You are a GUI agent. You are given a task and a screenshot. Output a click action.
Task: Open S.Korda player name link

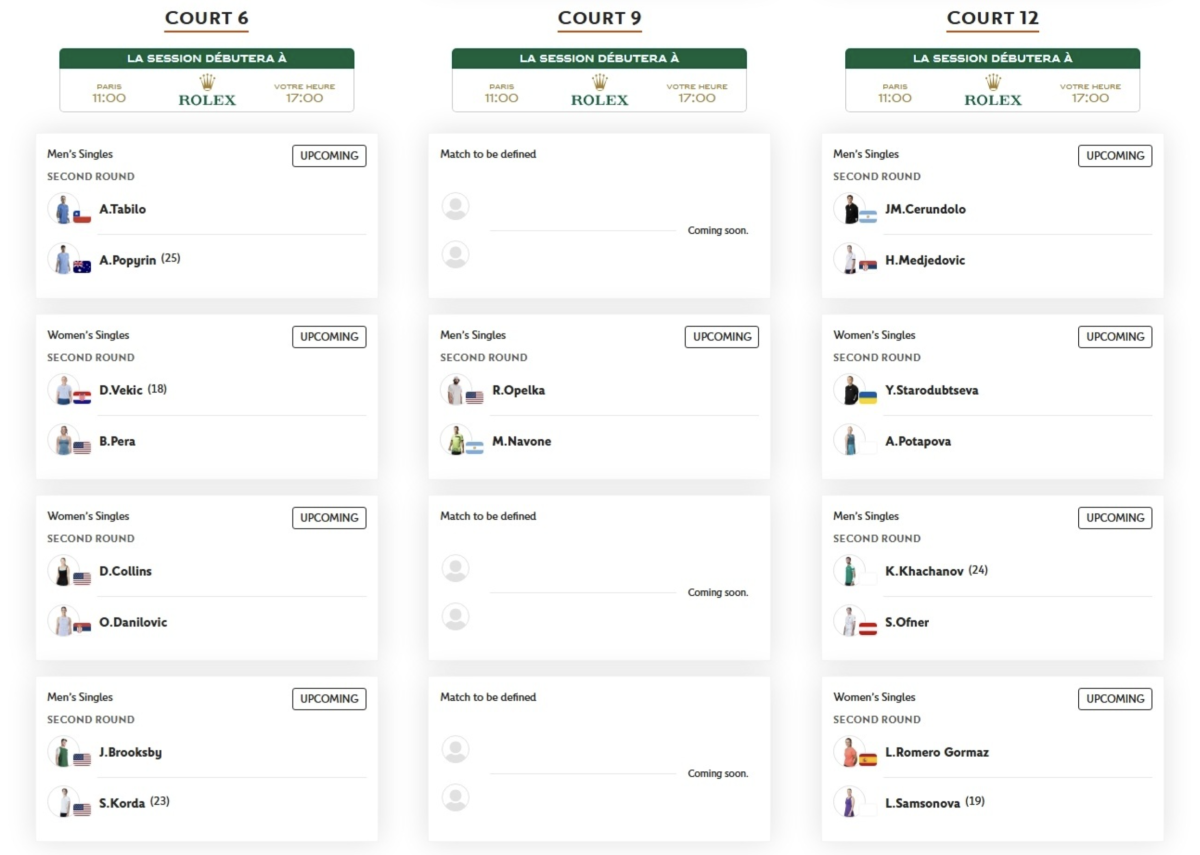tap(122, 803)
